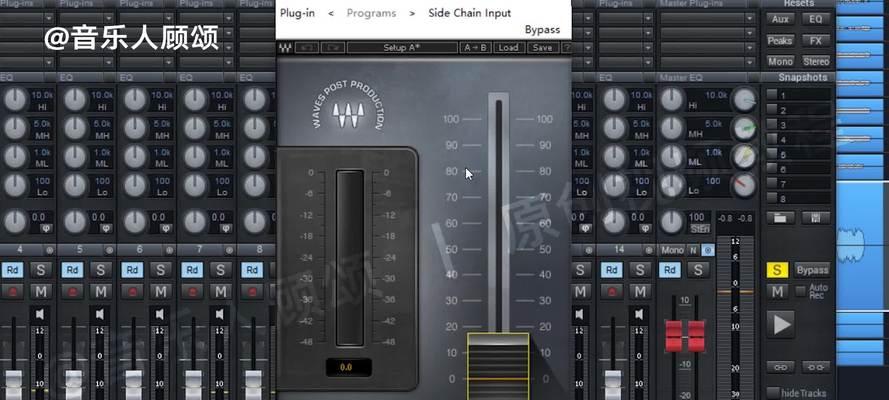Click the Waves logo in the plug-in toolbar
889x400 pixels.
click(x=285, y=48)
